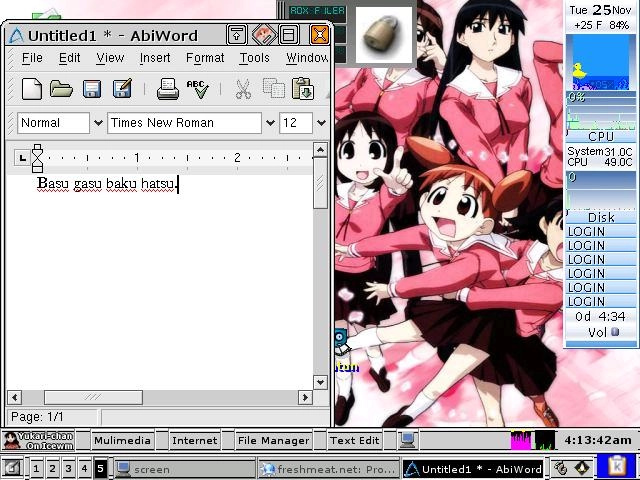This screenshot has width=640, height=480.
Task: Click the hourglass indent marker on the ruler
Action: pos(37,158)
